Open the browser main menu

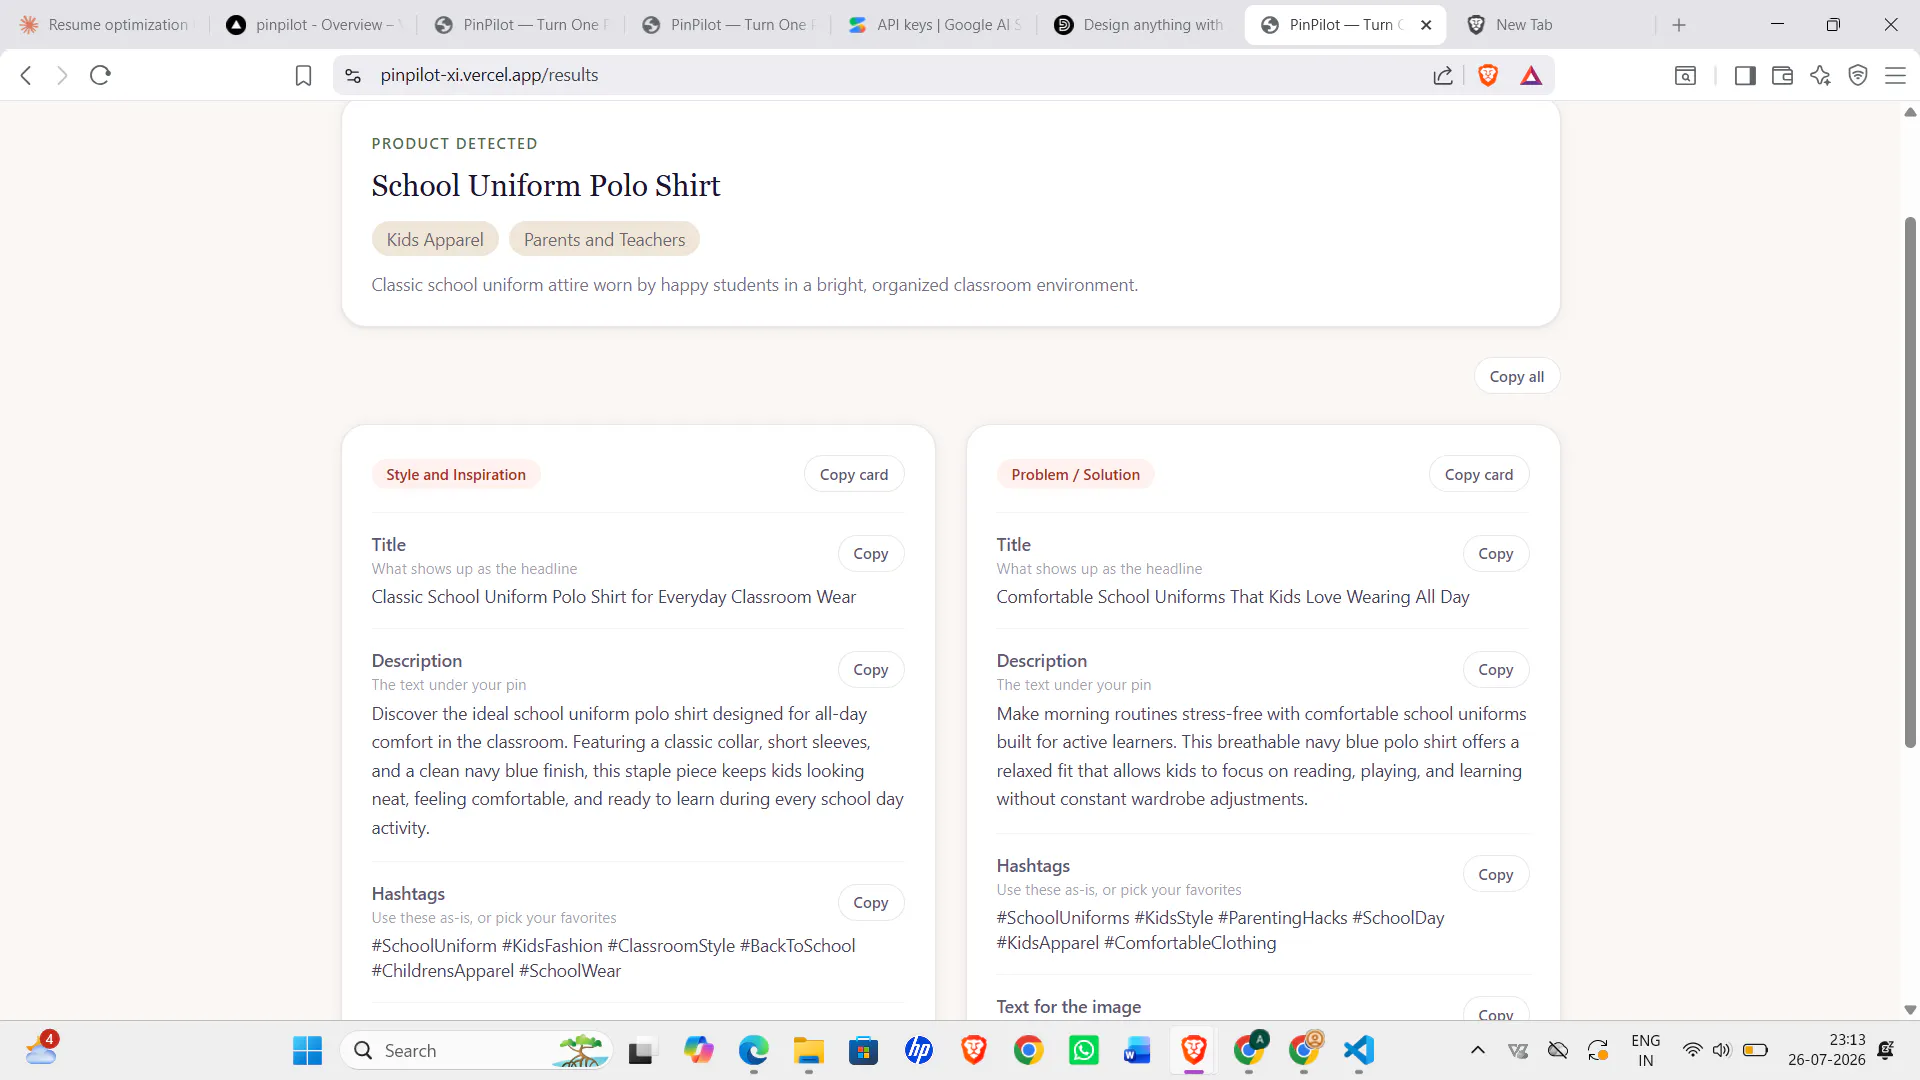coord(1895,75)
